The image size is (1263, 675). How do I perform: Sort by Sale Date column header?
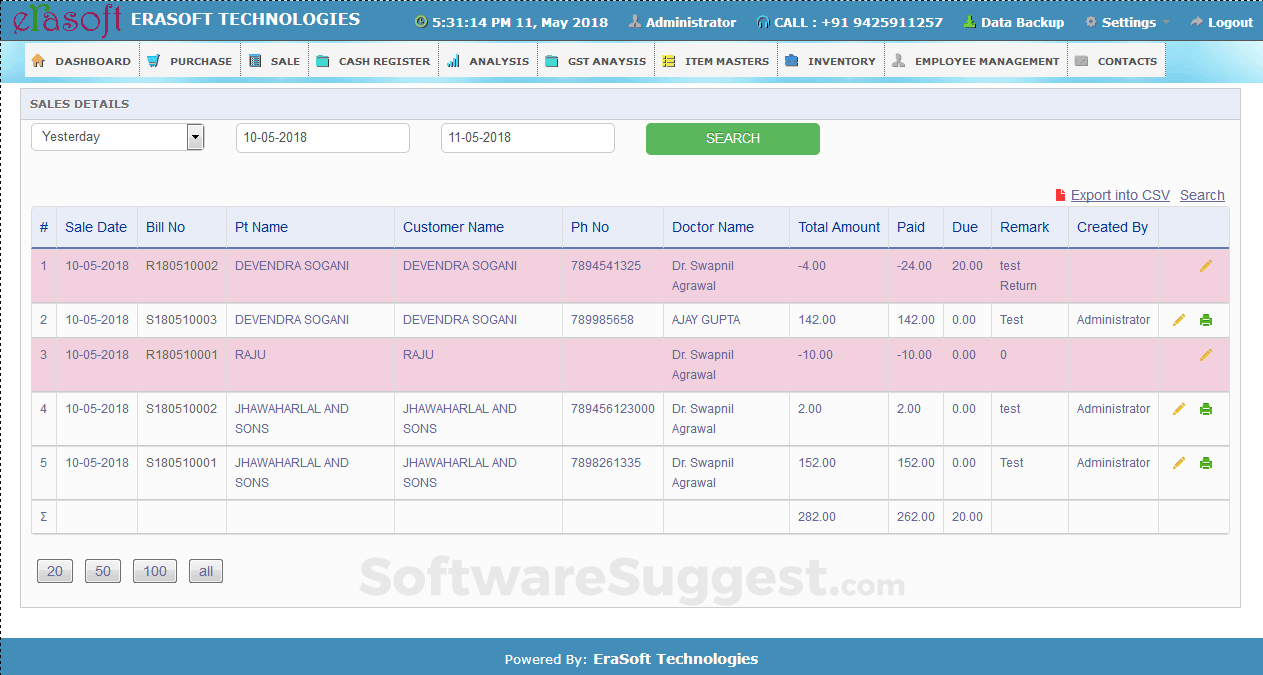(96, 227)
